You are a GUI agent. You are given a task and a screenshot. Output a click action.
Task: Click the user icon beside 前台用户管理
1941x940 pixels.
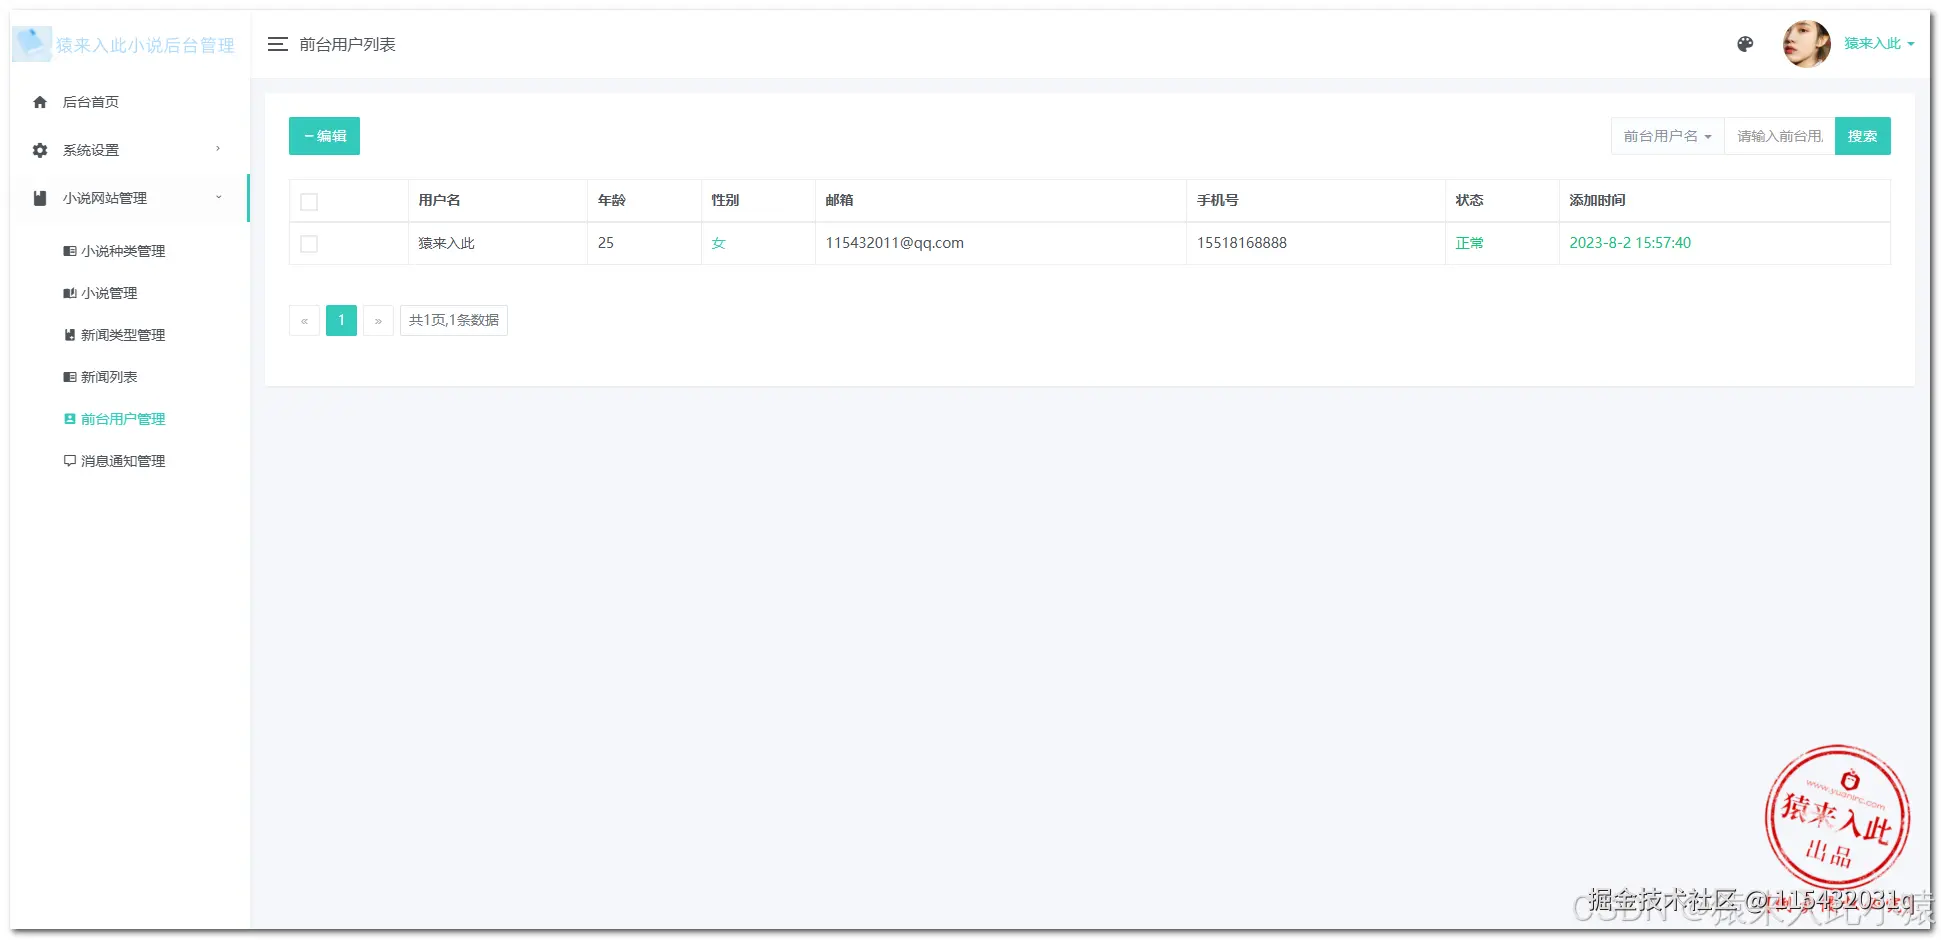click(70, 419)
